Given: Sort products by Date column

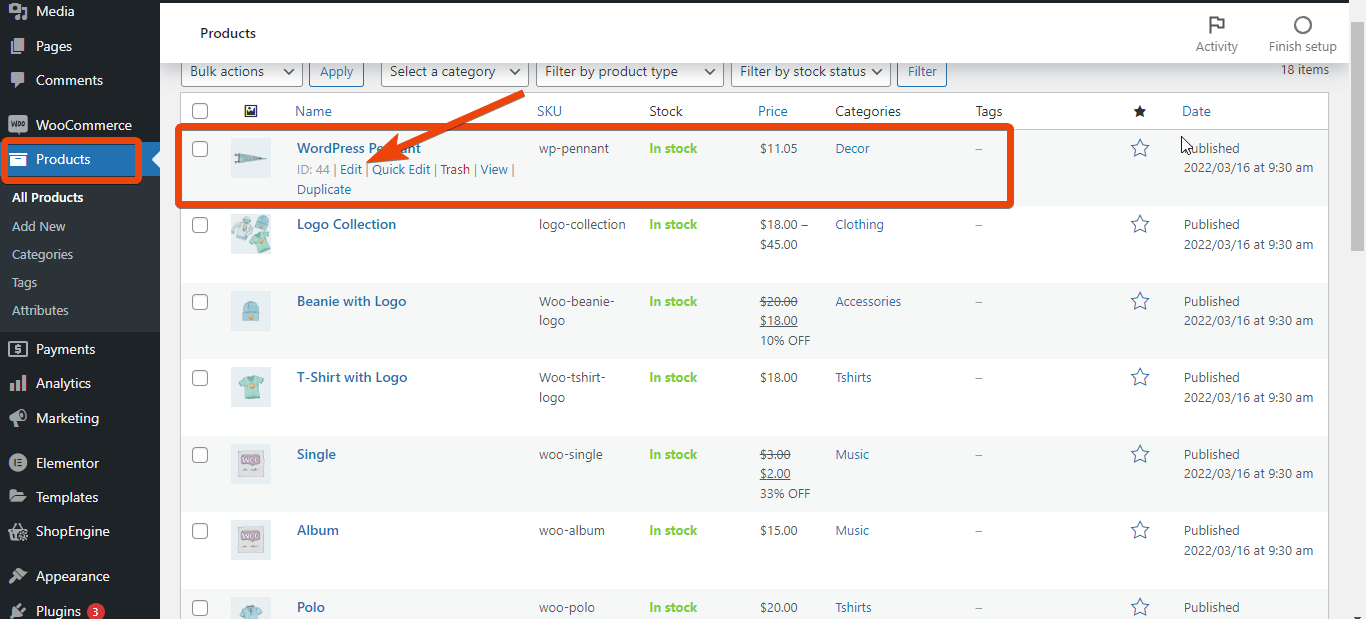Looking at the screenshot, I should pos(1196,111).
